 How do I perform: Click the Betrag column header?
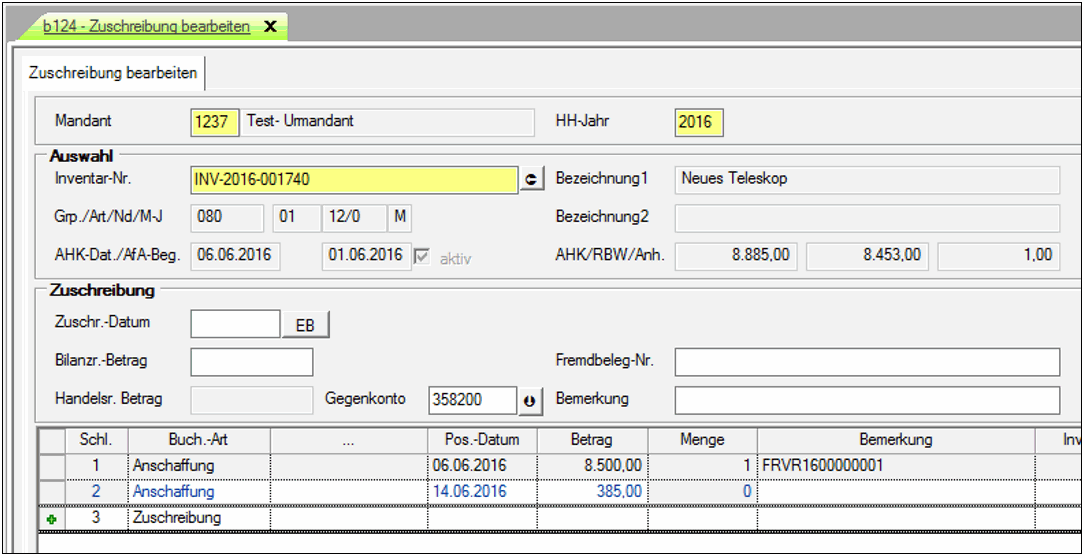pos(591,440)
